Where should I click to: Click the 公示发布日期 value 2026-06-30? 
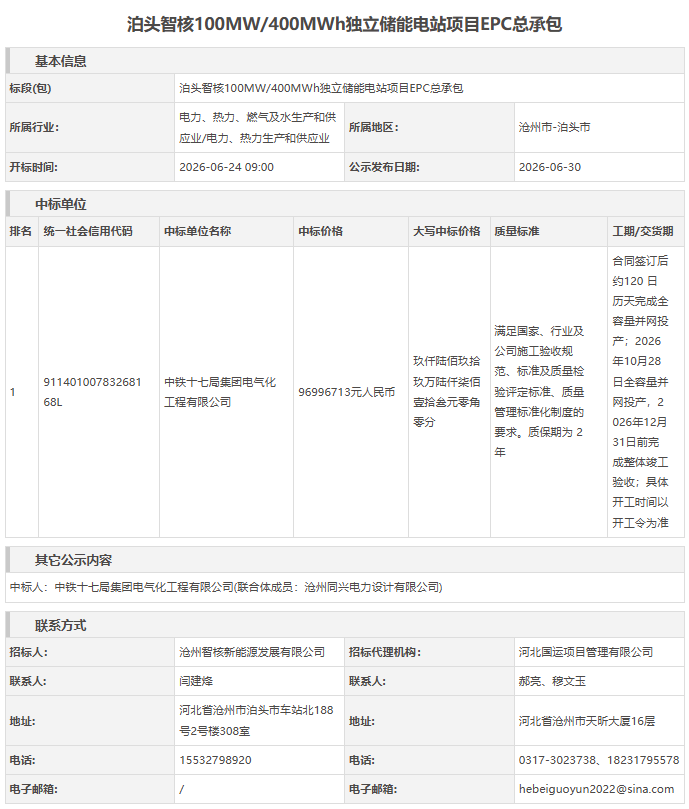pos(550,167)
